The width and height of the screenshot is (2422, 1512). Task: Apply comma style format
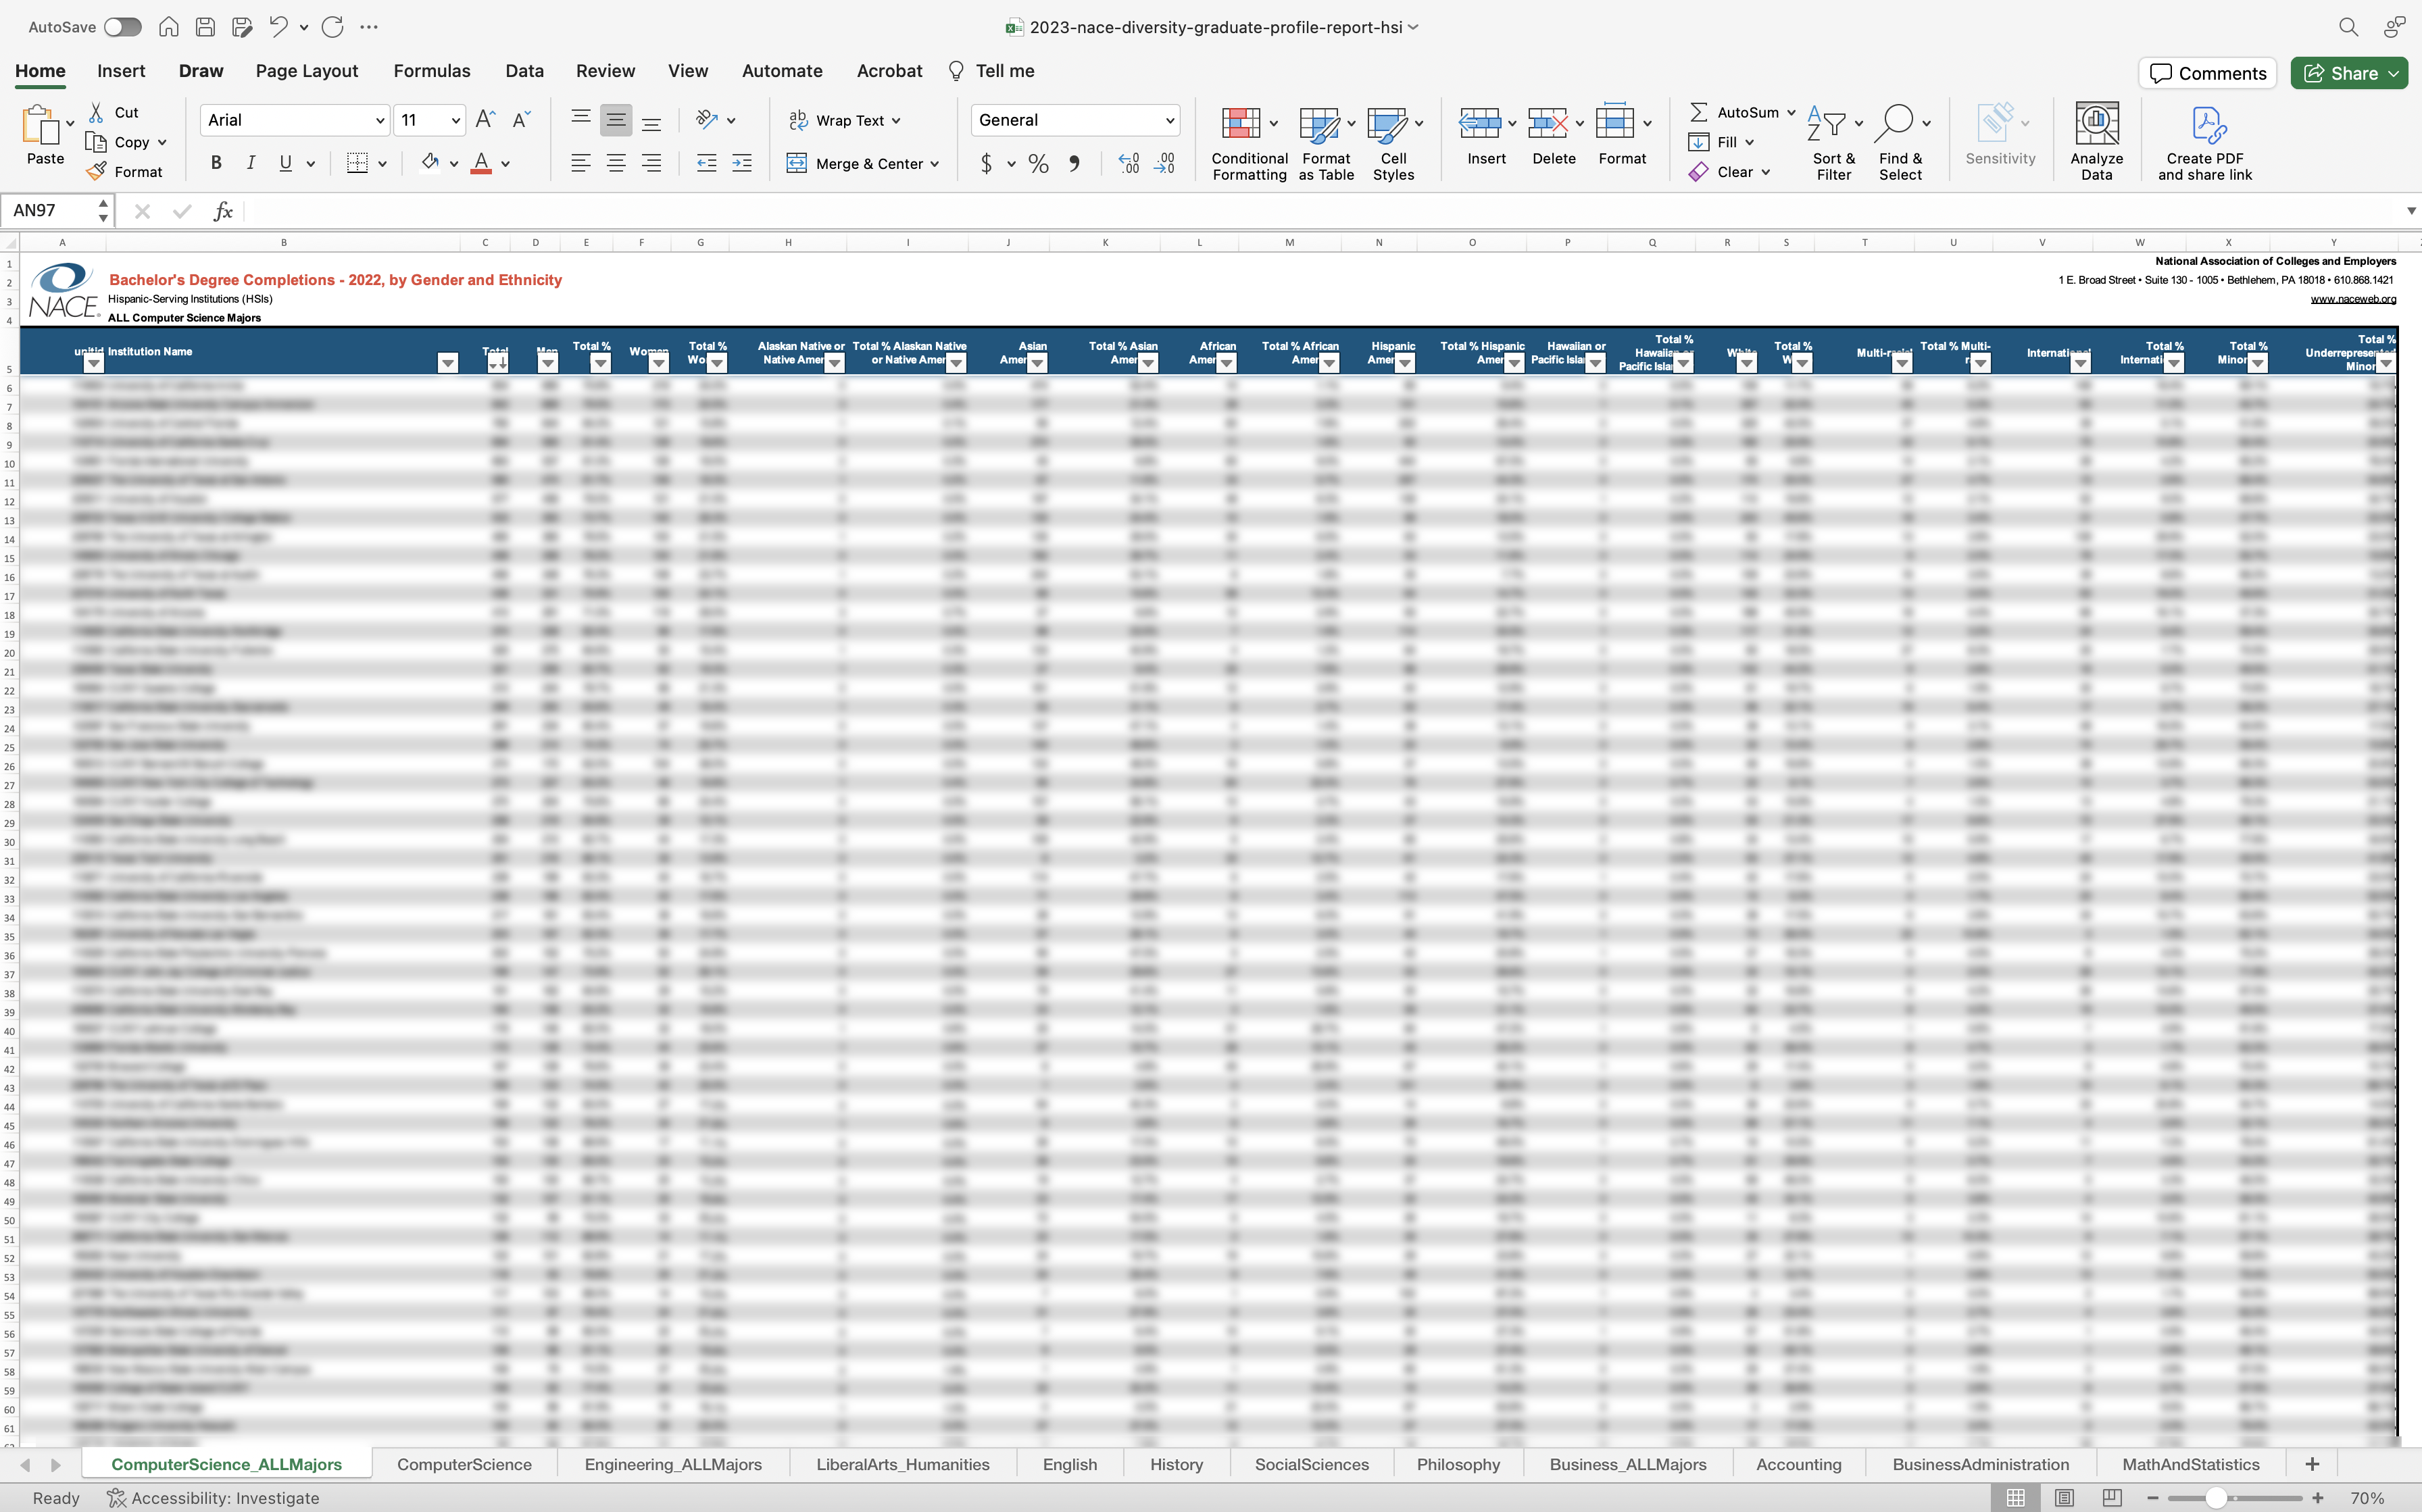click(1075, 163)
